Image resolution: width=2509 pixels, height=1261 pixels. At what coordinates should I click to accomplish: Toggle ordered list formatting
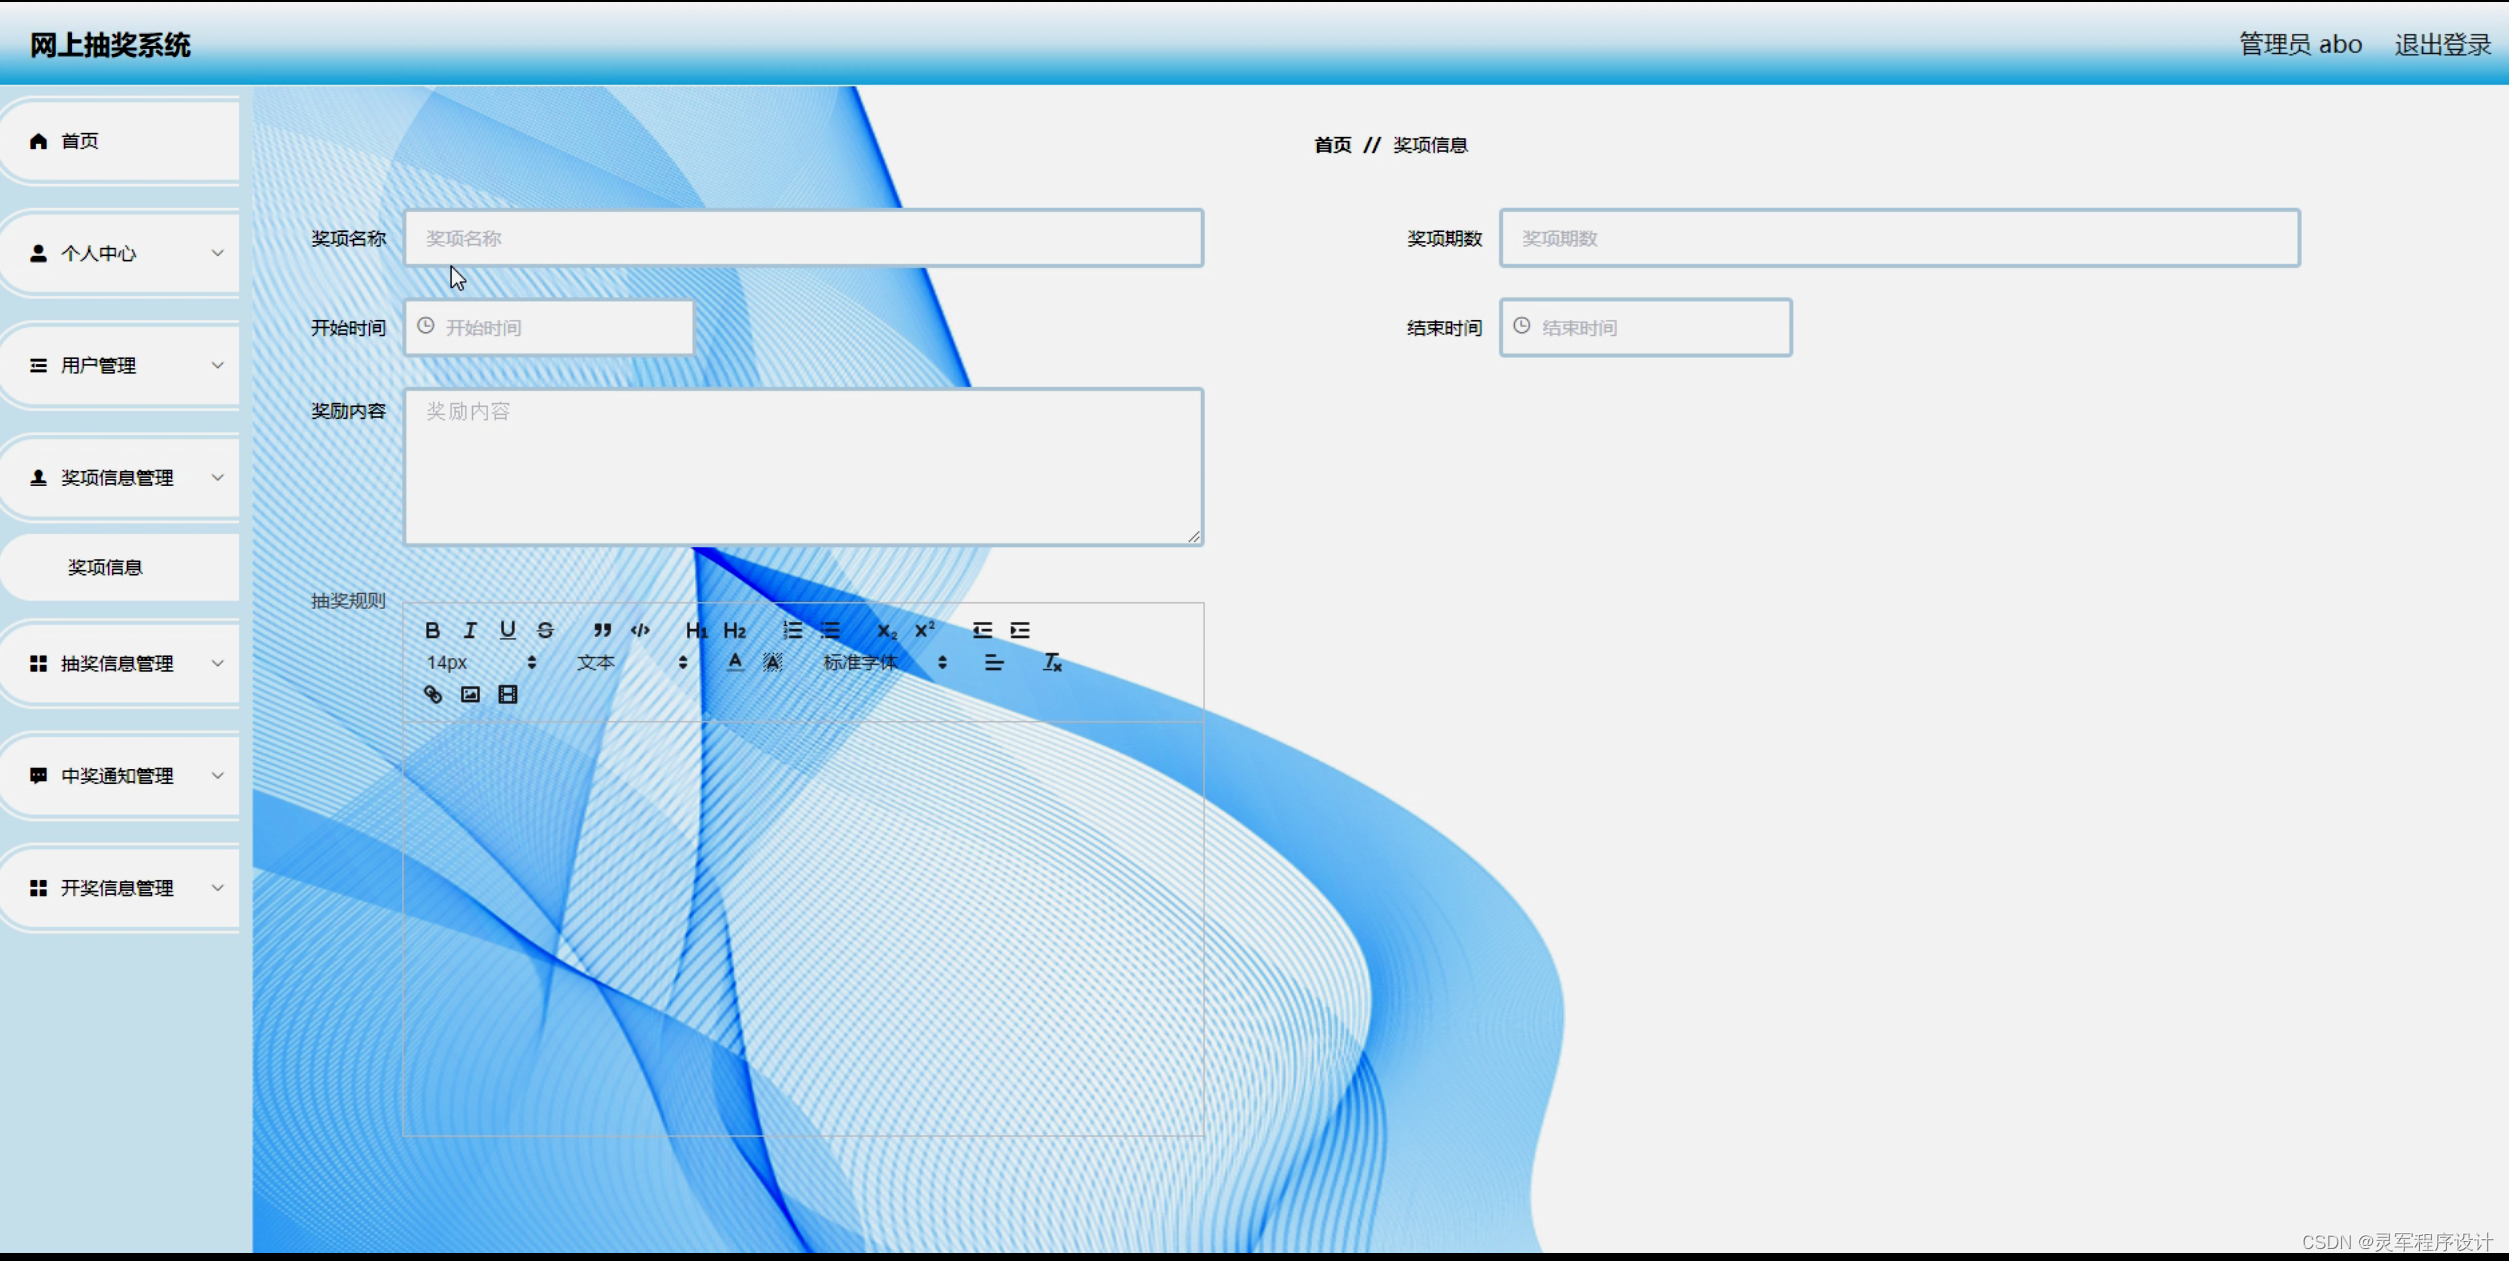(x=792, y=630)
